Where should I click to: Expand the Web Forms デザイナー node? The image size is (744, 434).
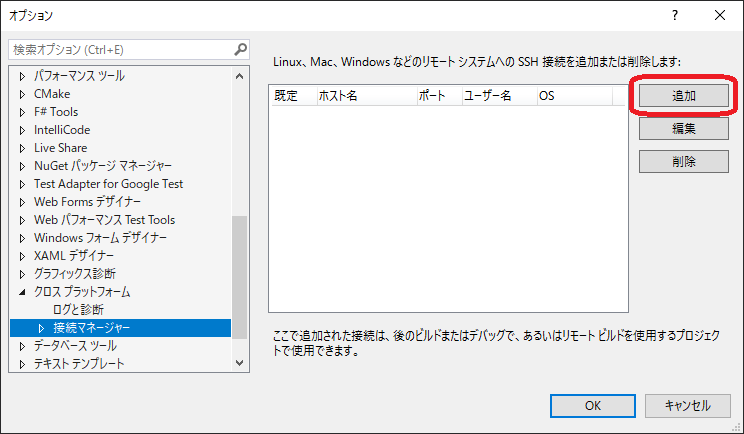click(x=22, y=202)
